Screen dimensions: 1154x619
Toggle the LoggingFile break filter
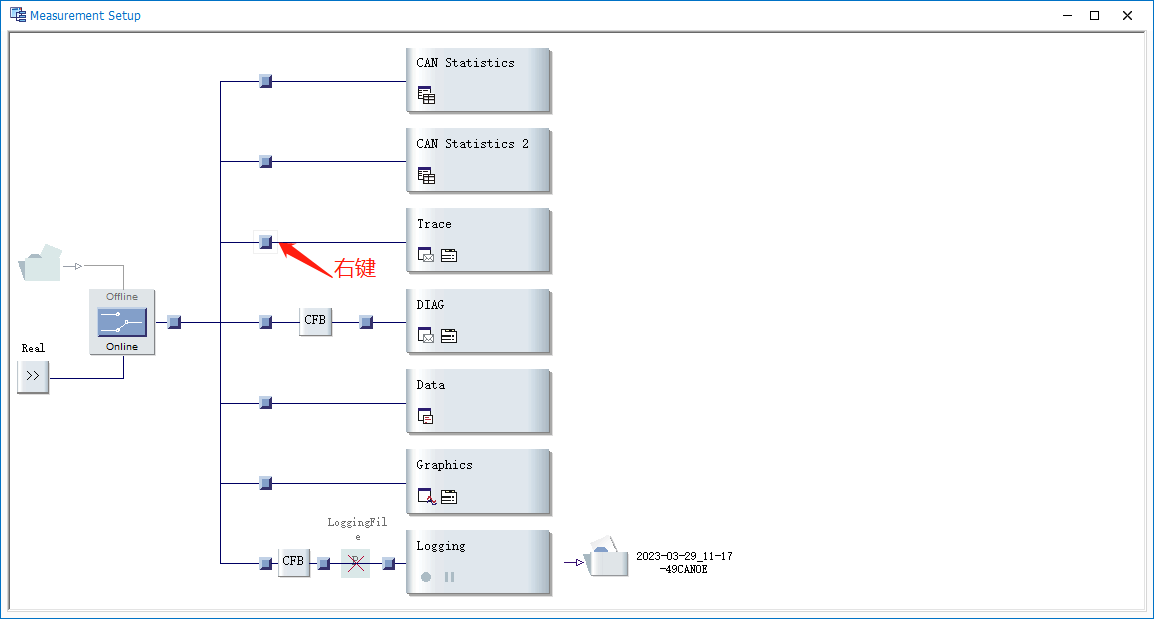pos(355,562)
